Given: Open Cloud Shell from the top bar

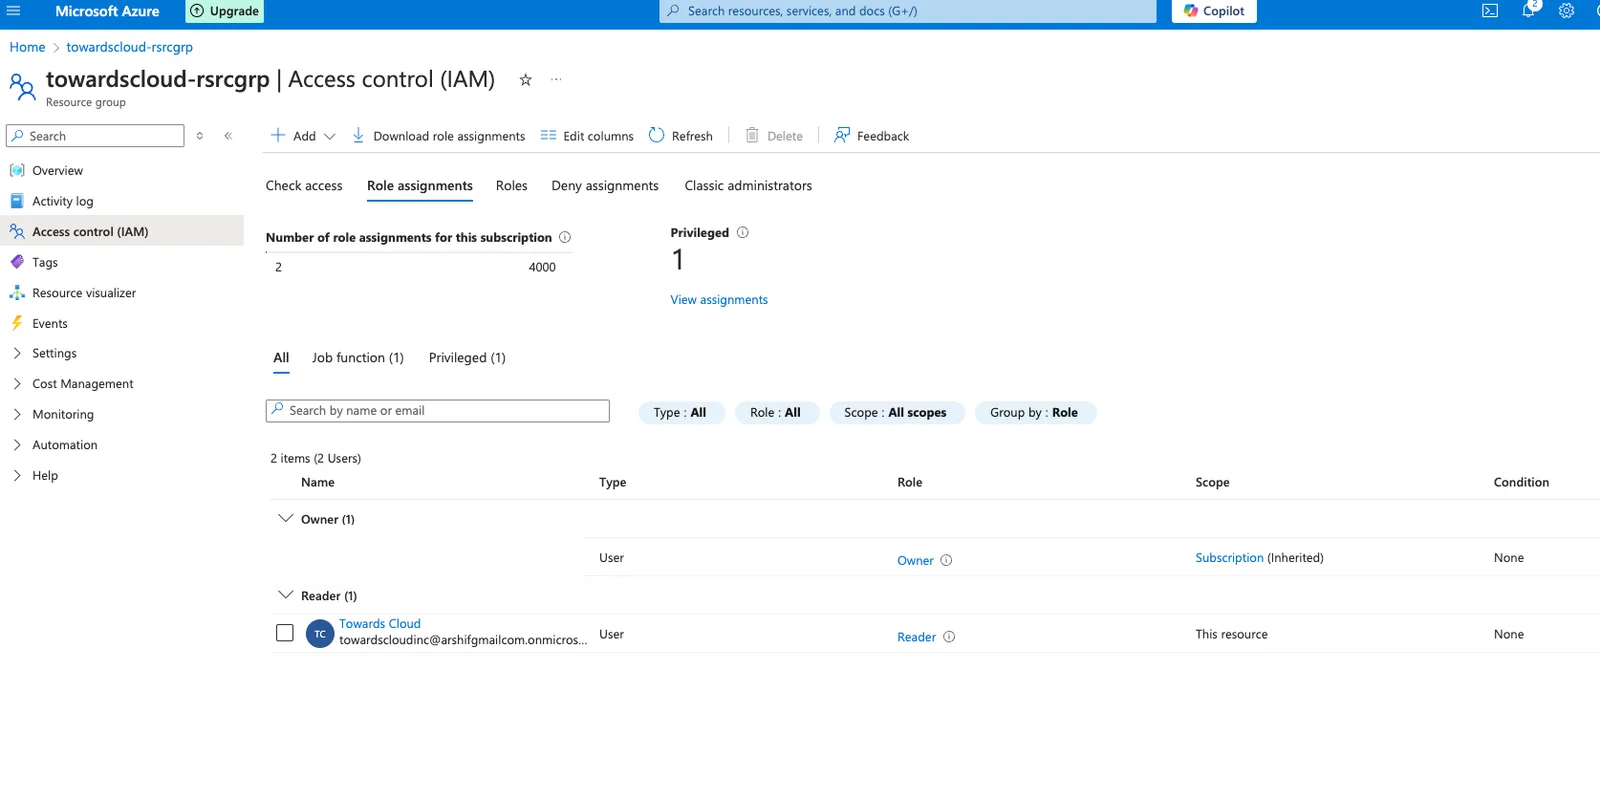Looking at the screenshot, I should pos(1490,11).
